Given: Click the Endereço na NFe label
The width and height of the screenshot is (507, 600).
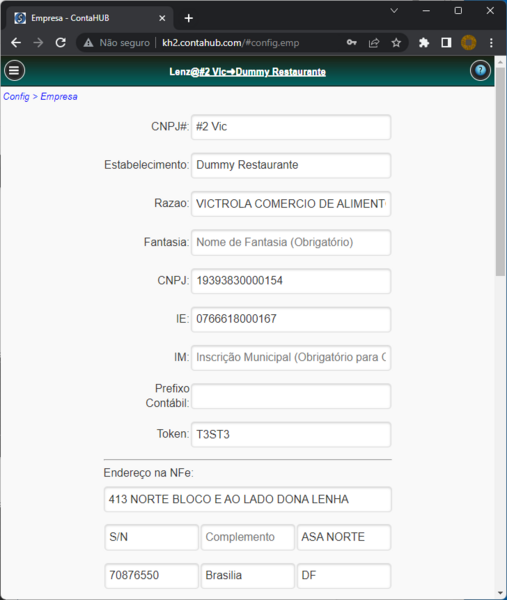Looking at the screenshot, I should pyautogui.click(x=148, y=473).
